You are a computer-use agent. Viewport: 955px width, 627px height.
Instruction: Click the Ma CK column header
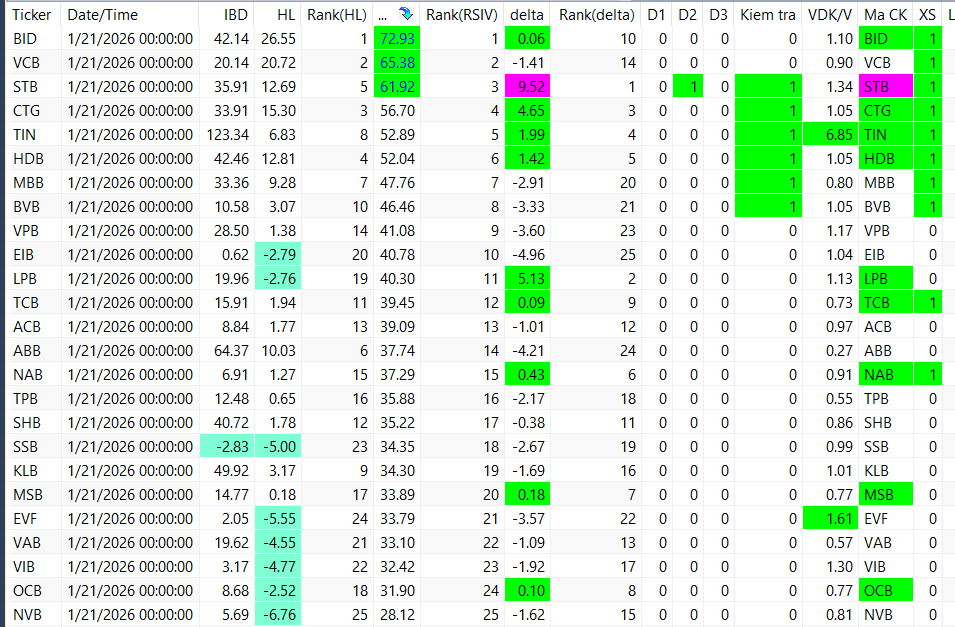point(886,15)
